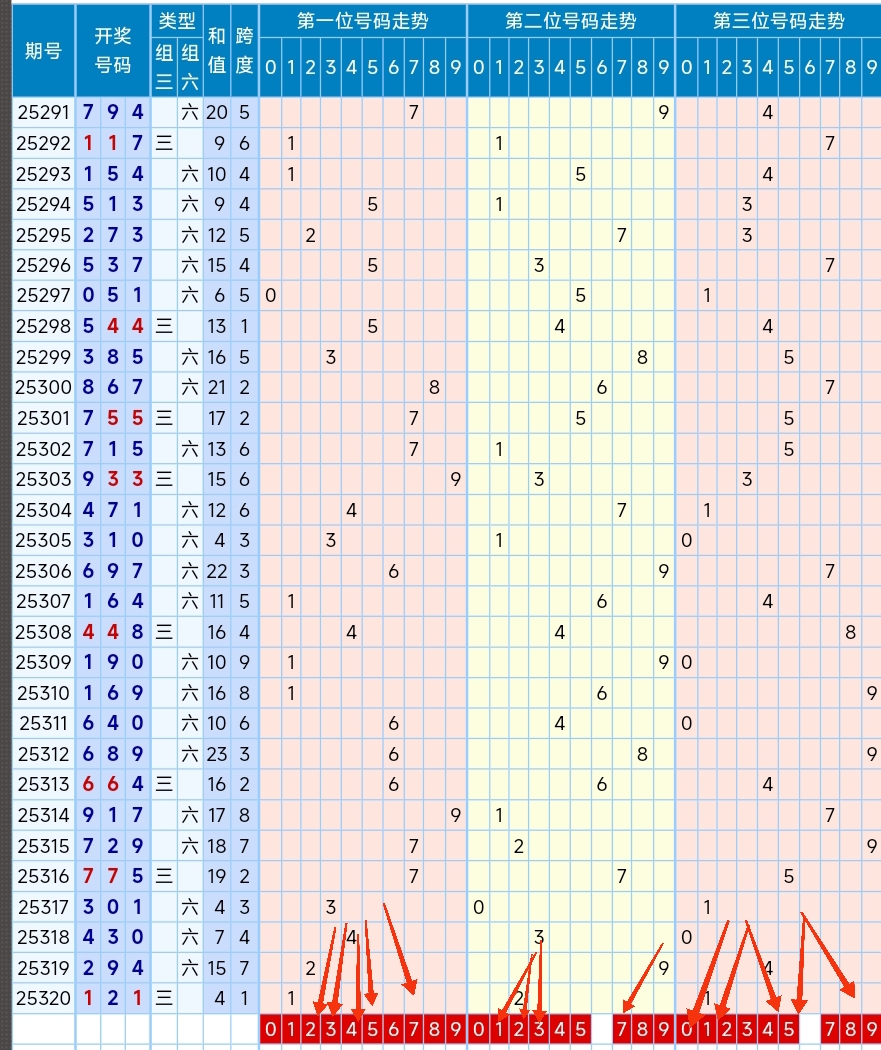Image resolution: width=881 pixels, height=1050 pixels.
Task: Pick digit 9 in second-position selection row
Action: (663, 1029)
